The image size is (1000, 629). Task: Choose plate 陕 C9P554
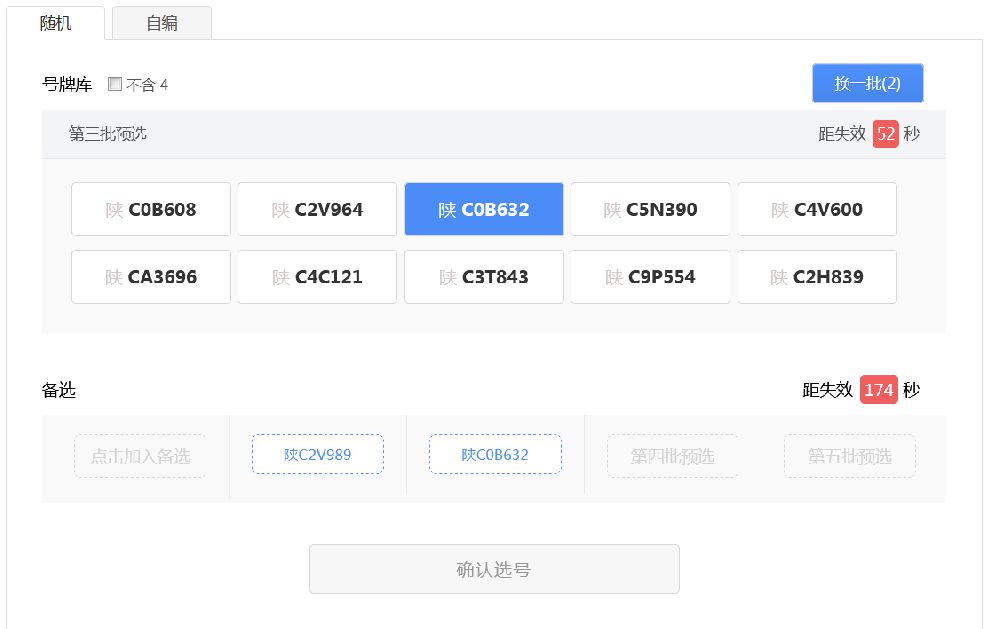pyautogui.click(x=650, y=277)
